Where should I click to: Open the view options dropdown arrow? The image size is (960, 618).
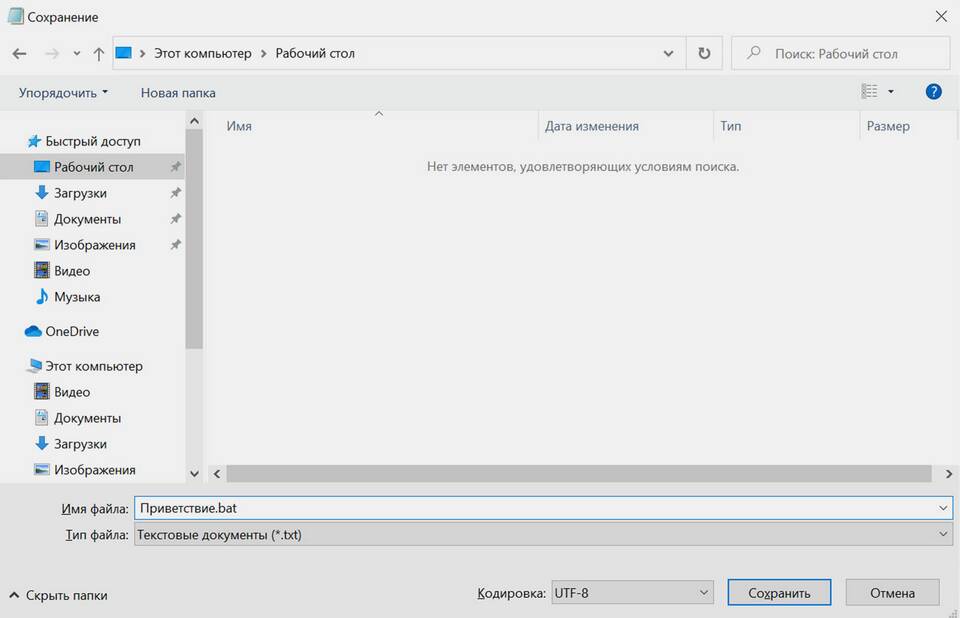pos(891,92)
